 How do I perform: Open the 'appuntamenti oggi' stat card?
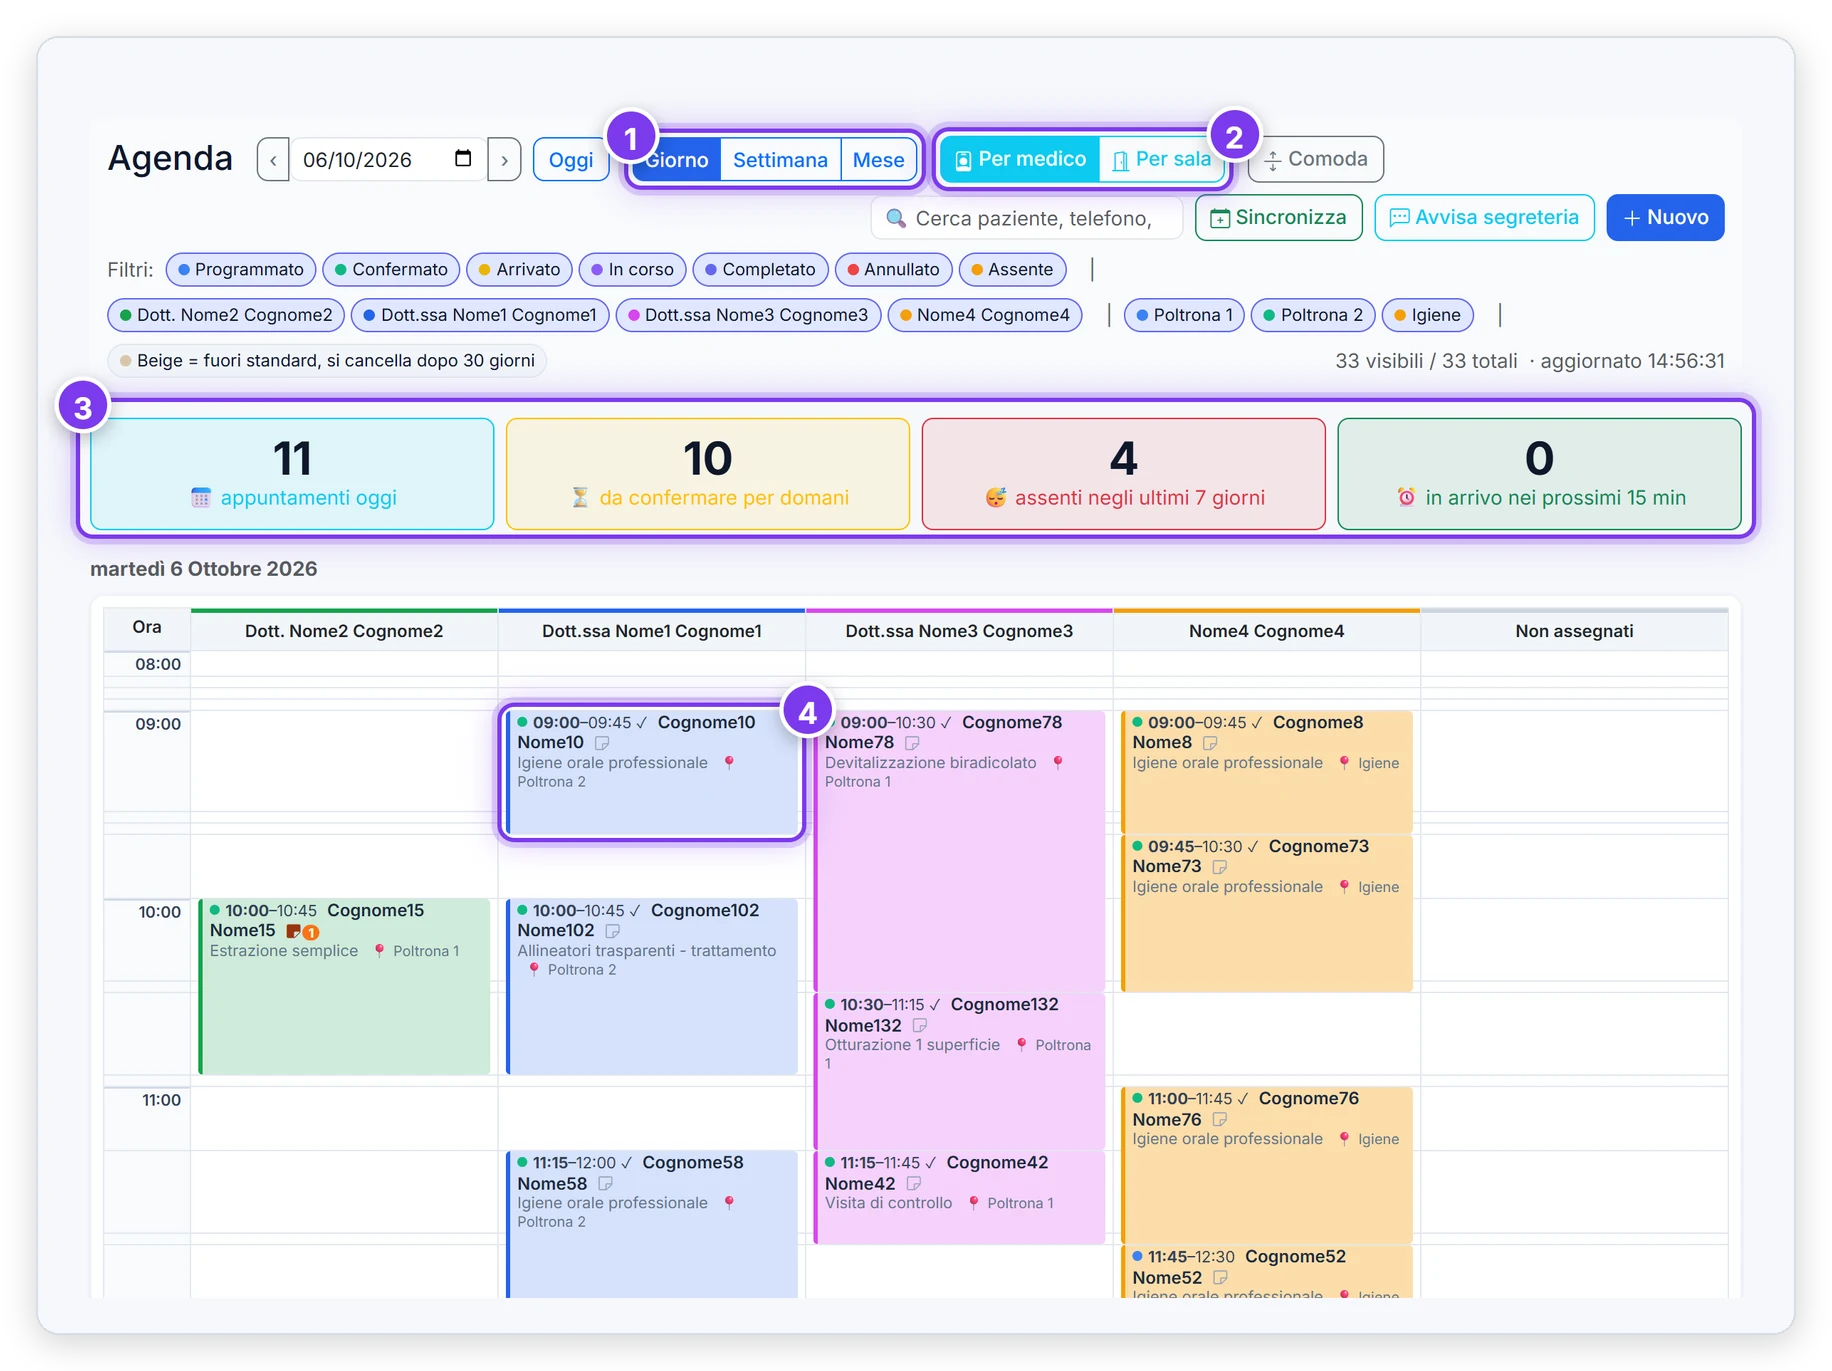tap(292, 473)
